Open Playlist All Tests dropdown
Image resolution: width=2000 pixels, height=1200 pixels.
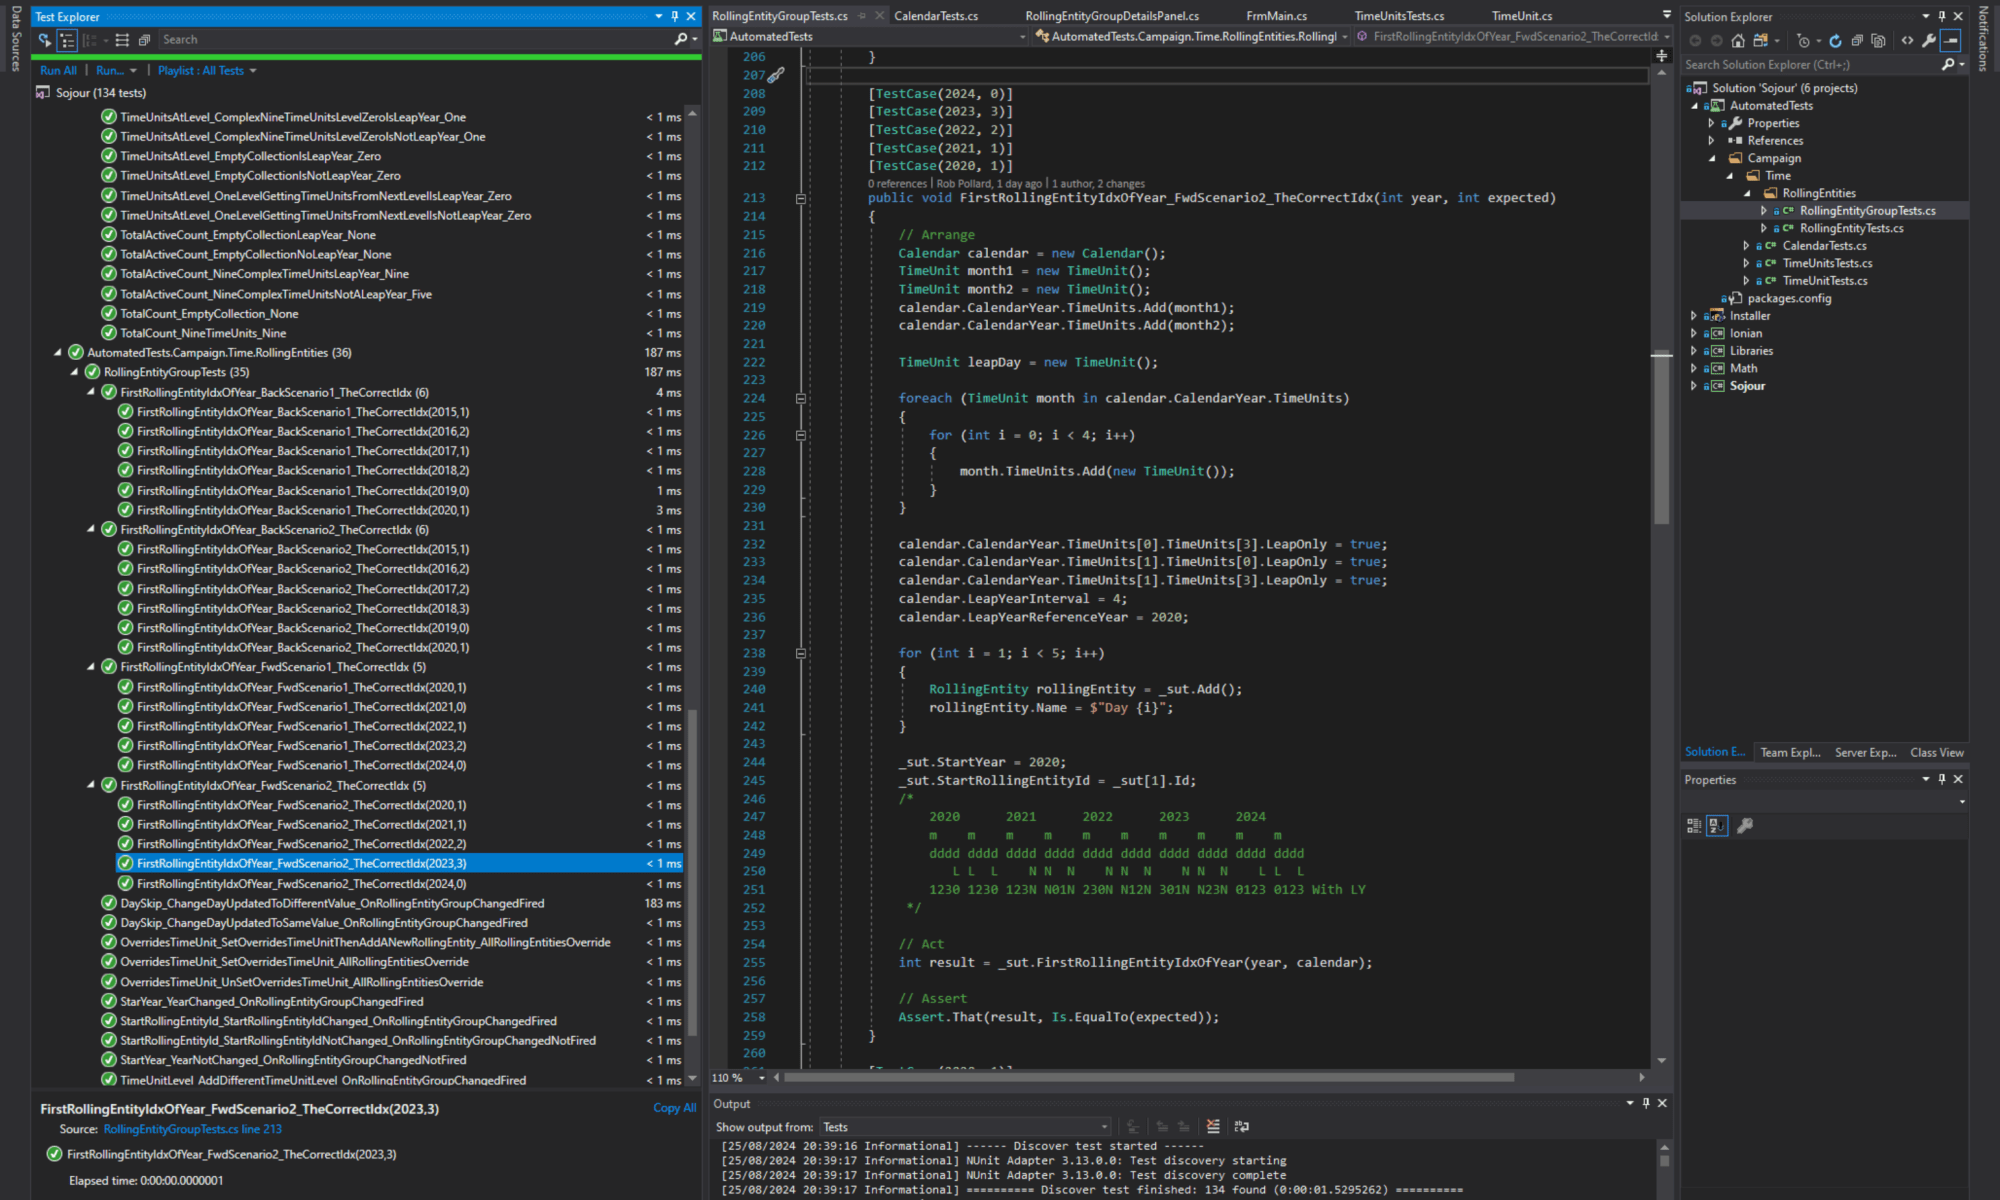pyautogui.click(x=207, y=71)
